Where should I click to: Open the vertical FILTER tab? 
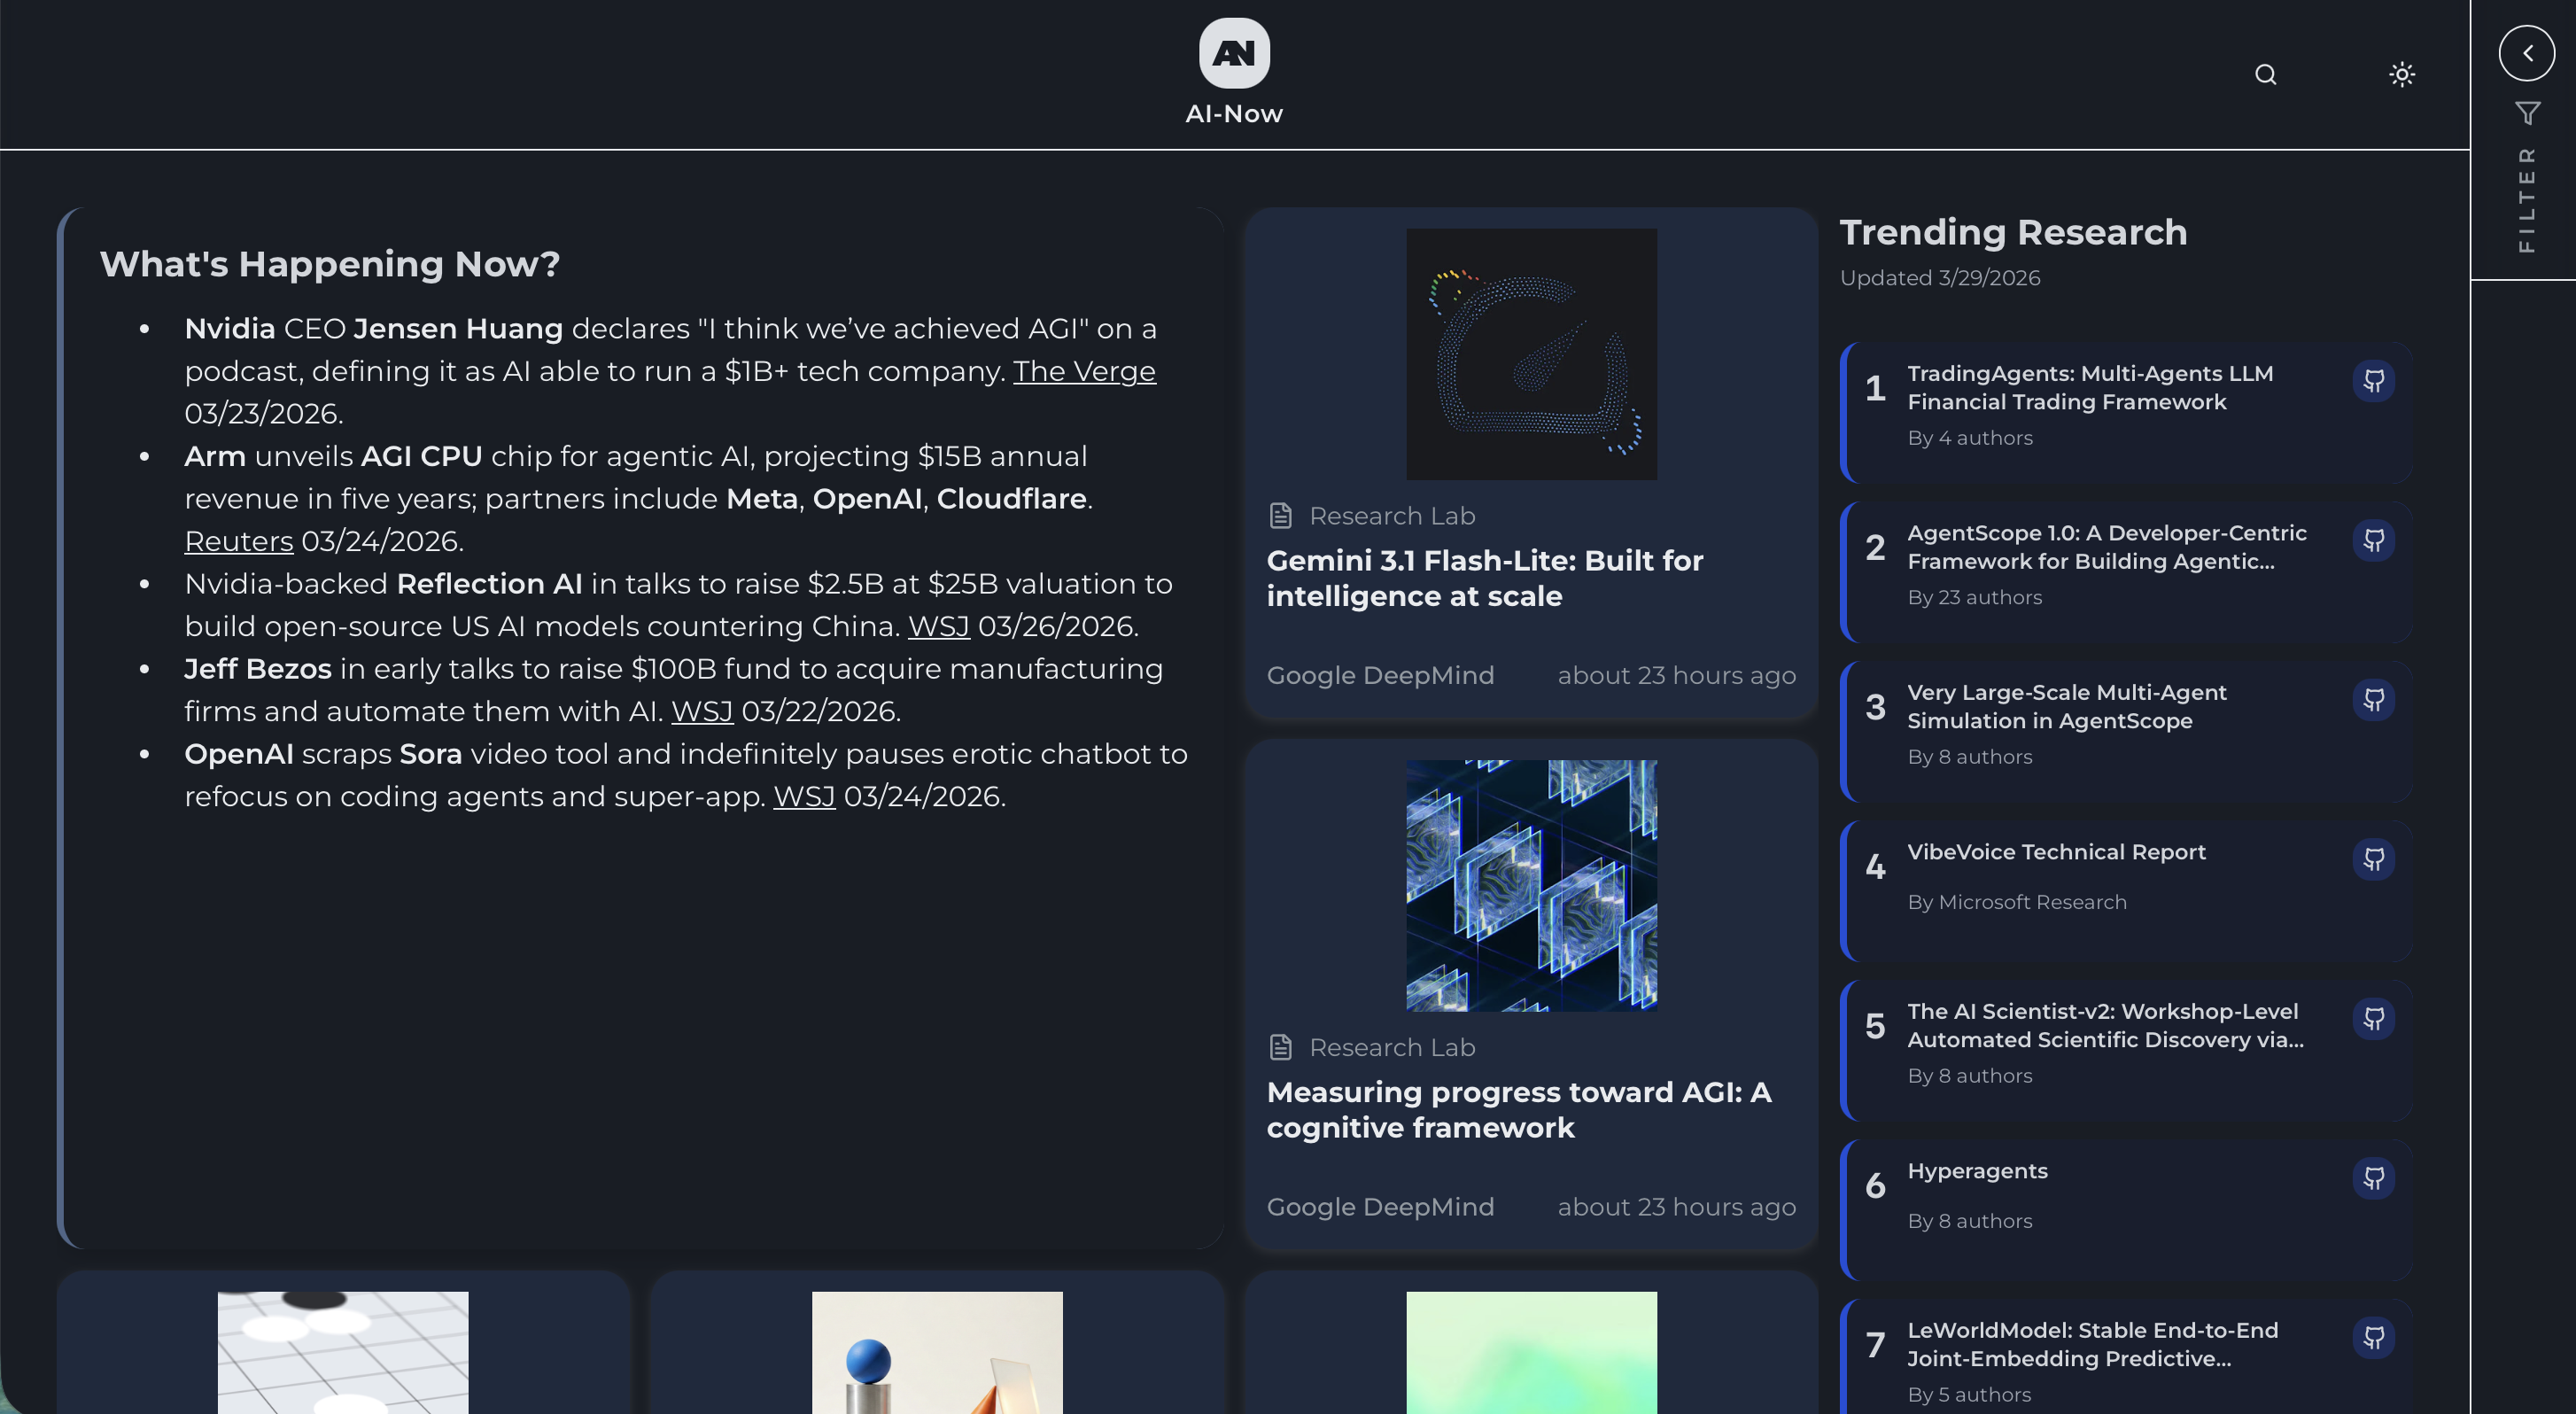2527,196
